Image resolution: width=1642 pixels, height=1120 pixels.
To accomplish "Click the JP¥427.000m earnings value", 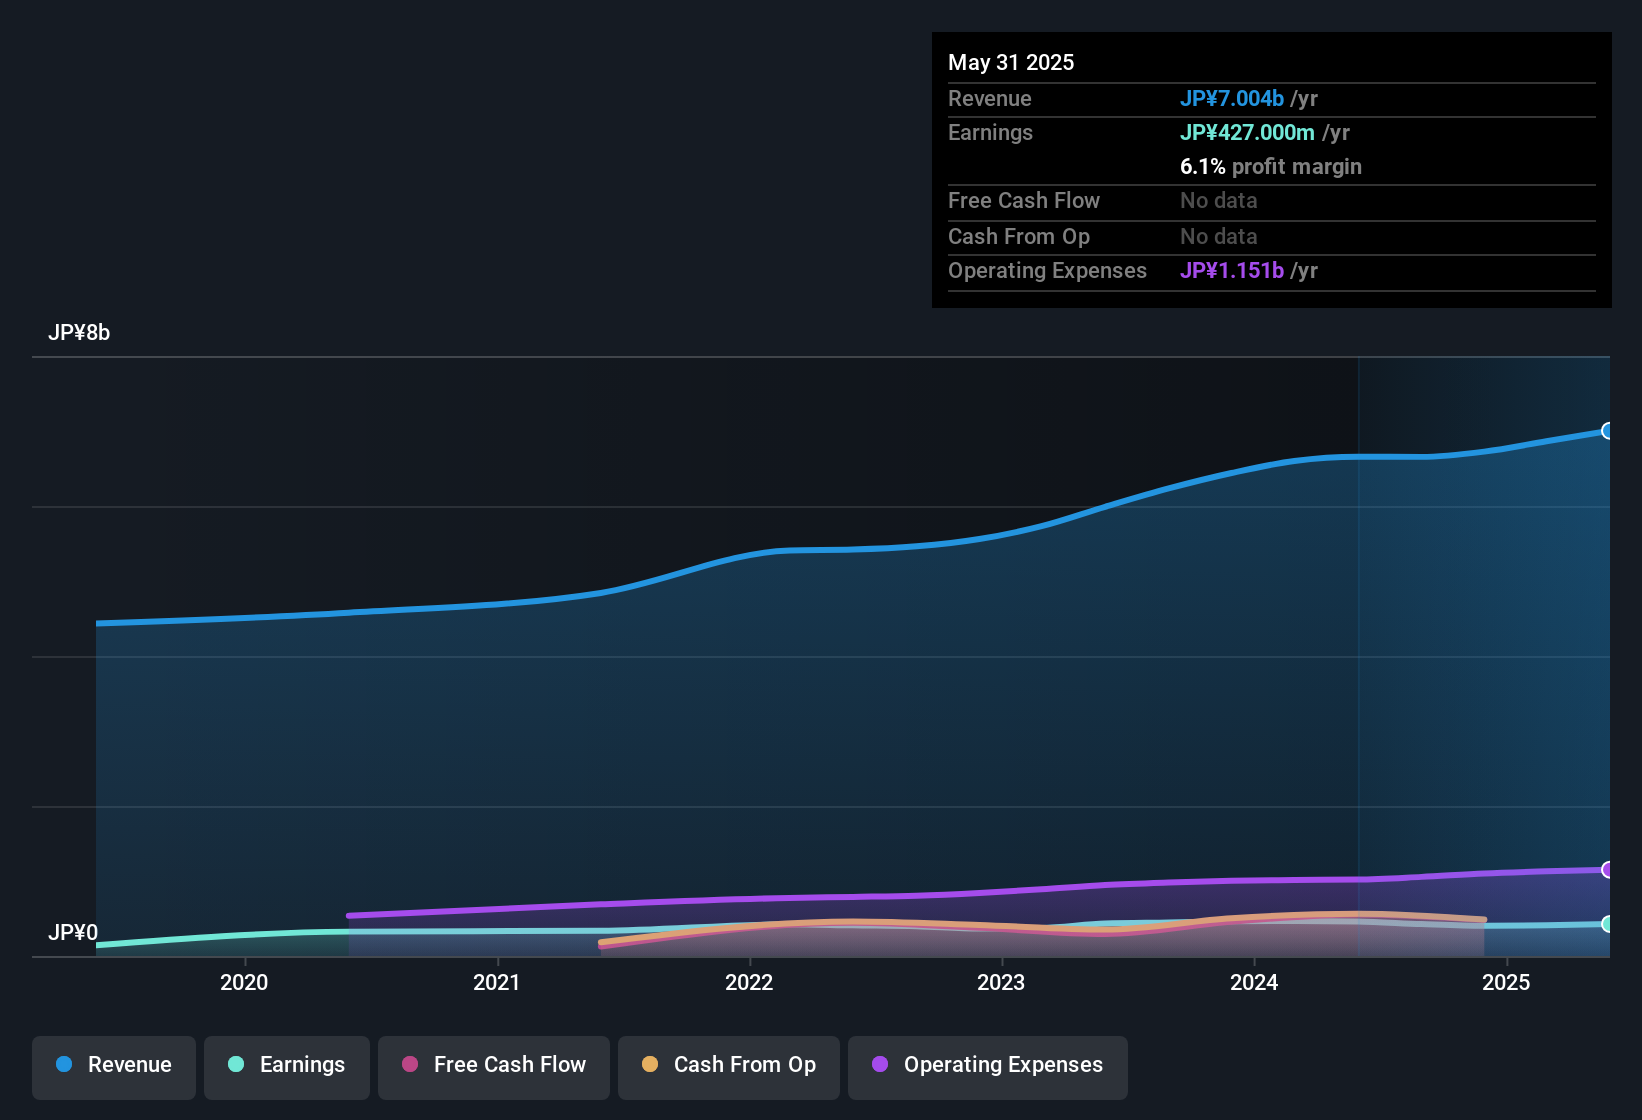I will click(1247, 132).
